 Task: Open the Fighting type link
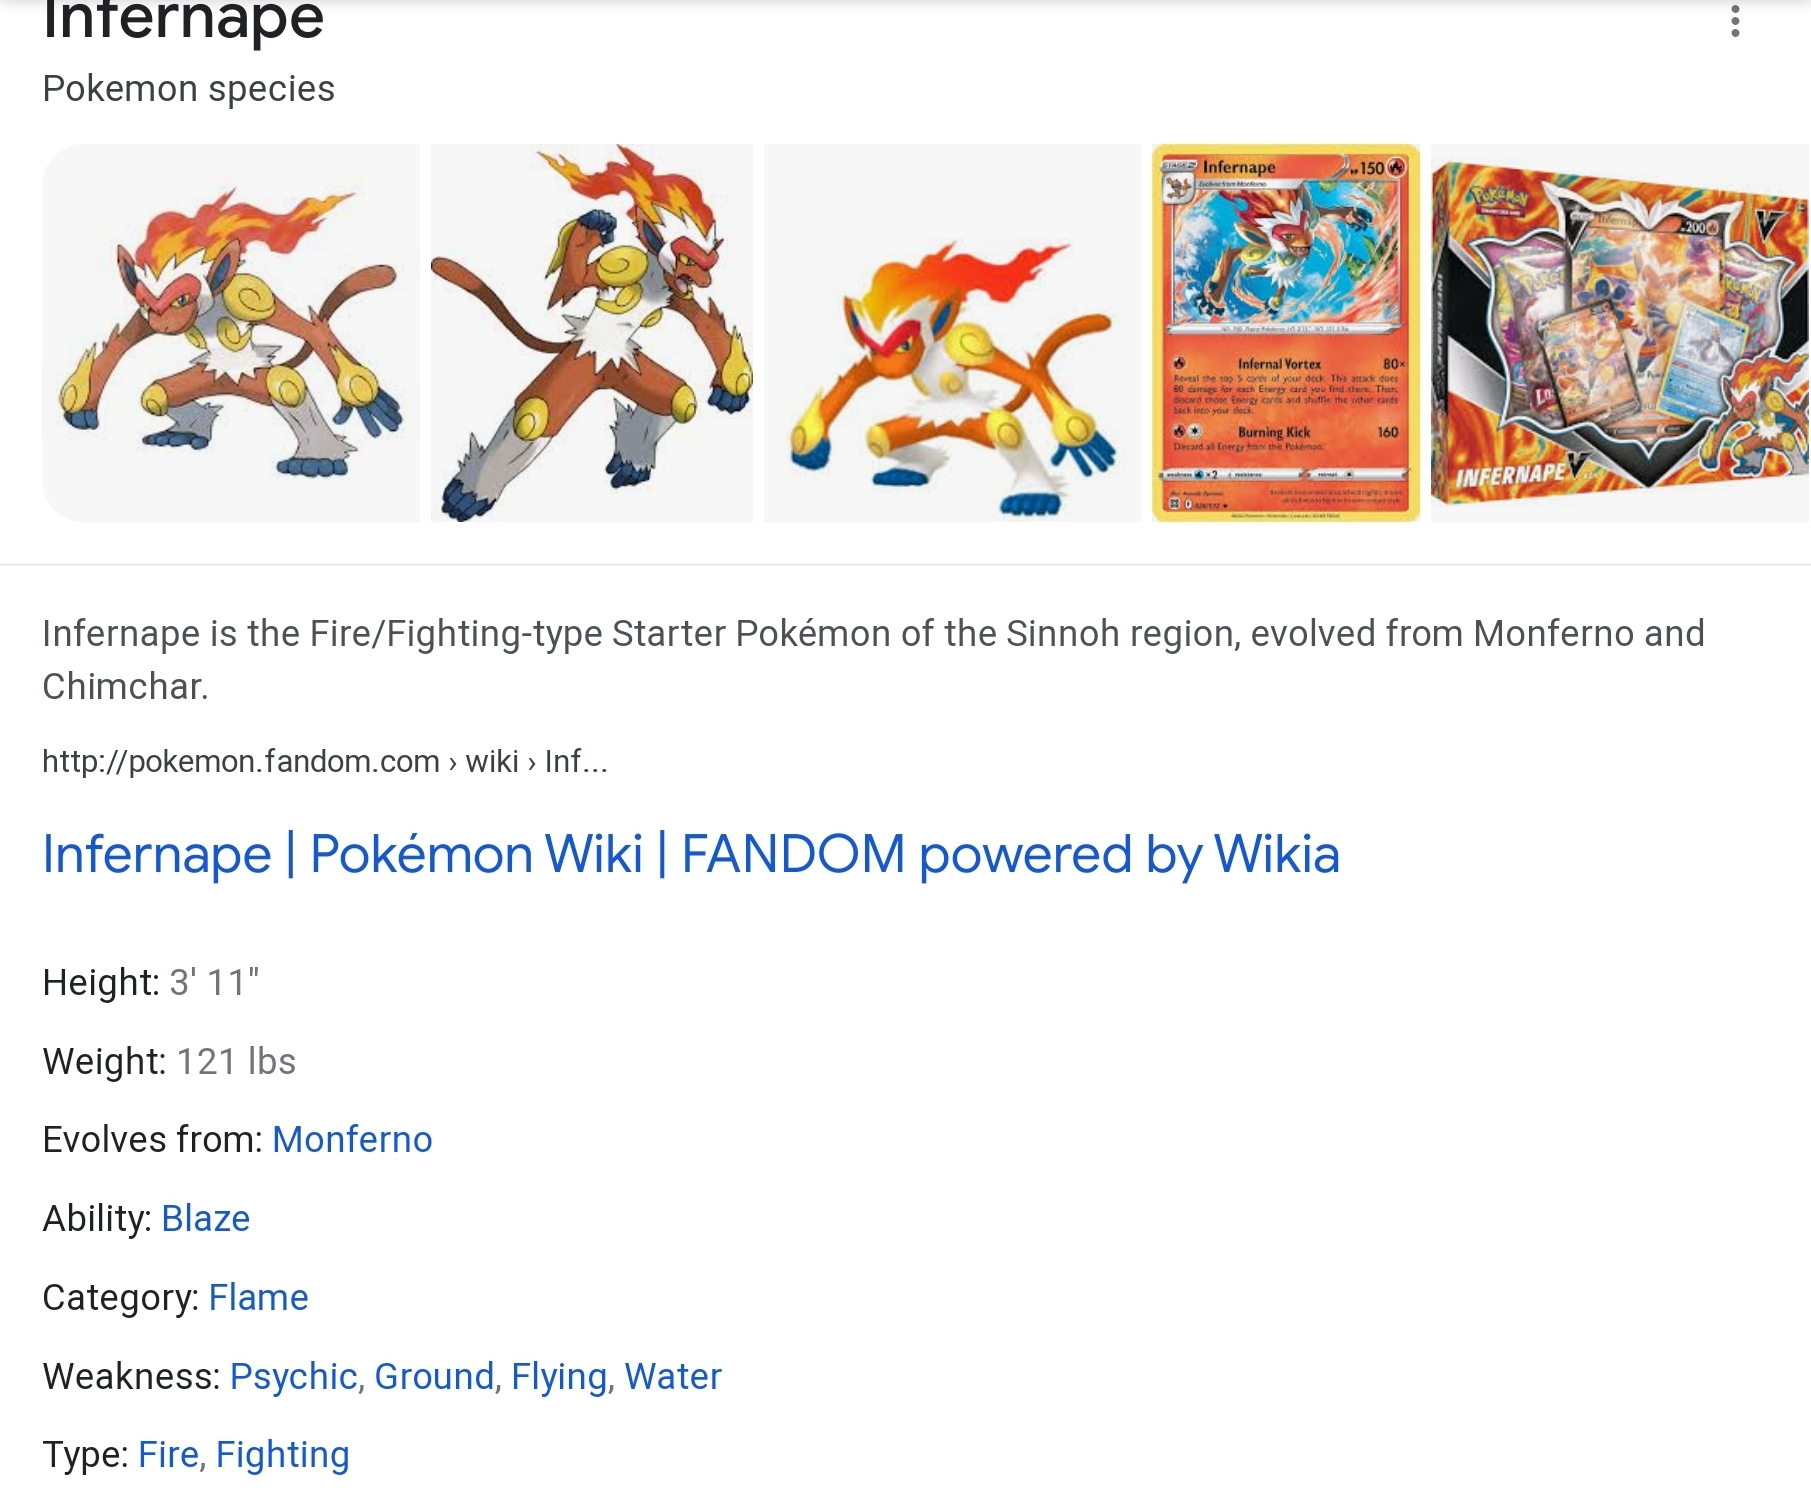283,1455
